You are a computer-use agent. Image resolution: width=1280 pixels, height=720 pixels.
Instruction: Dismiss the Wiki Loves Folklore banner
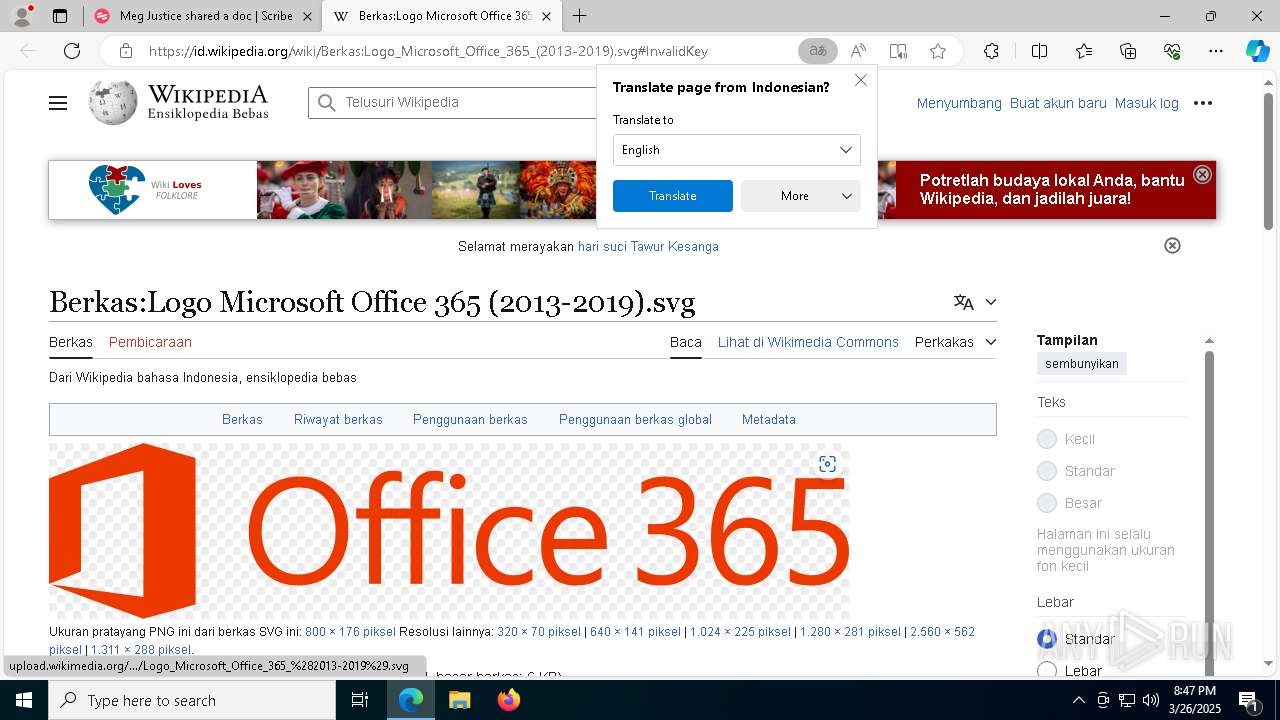click(1203, 174)
